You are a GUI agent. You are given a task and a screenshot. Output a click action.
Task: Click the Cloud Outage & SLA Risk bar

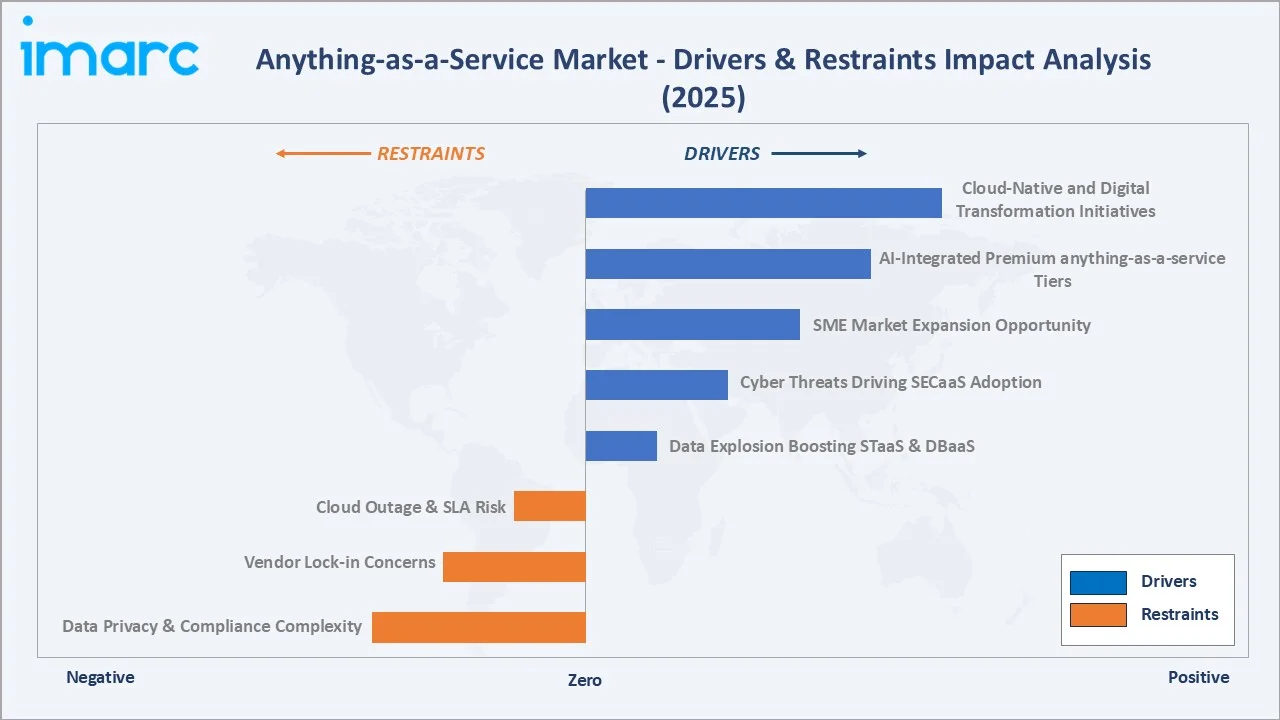[x=550, y=506]
